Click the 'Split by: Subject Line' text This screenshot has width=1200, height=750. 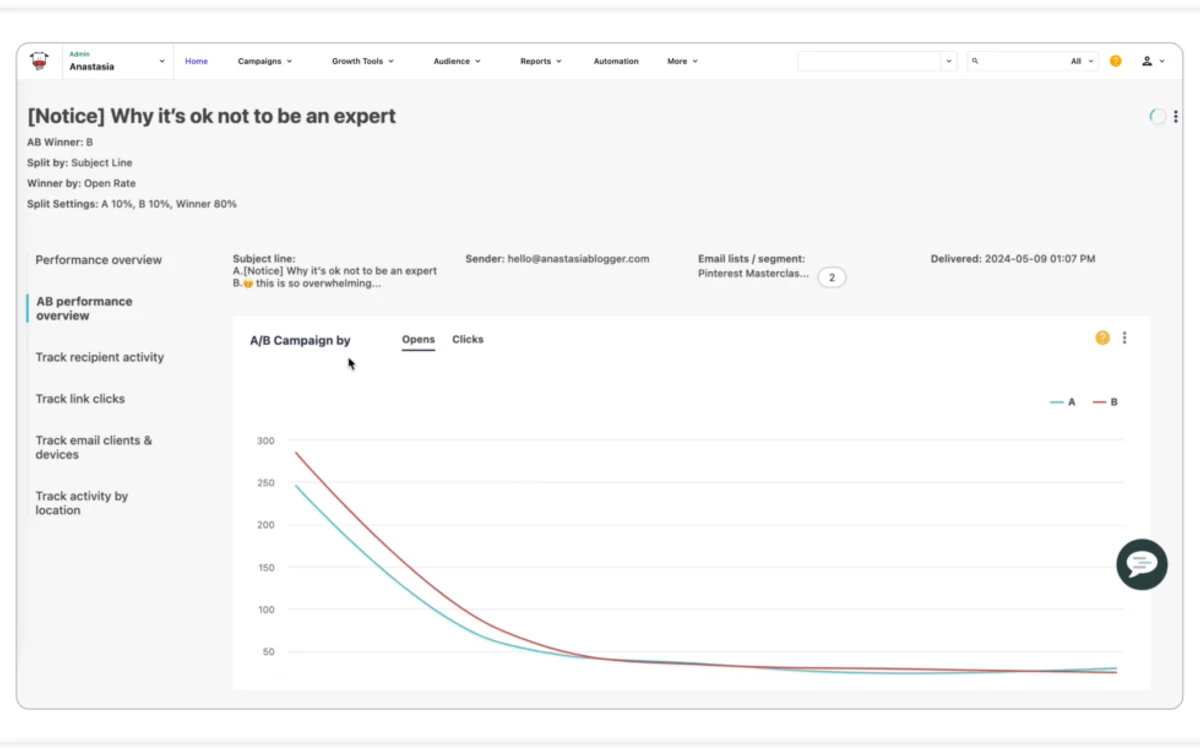coord(79,163)
